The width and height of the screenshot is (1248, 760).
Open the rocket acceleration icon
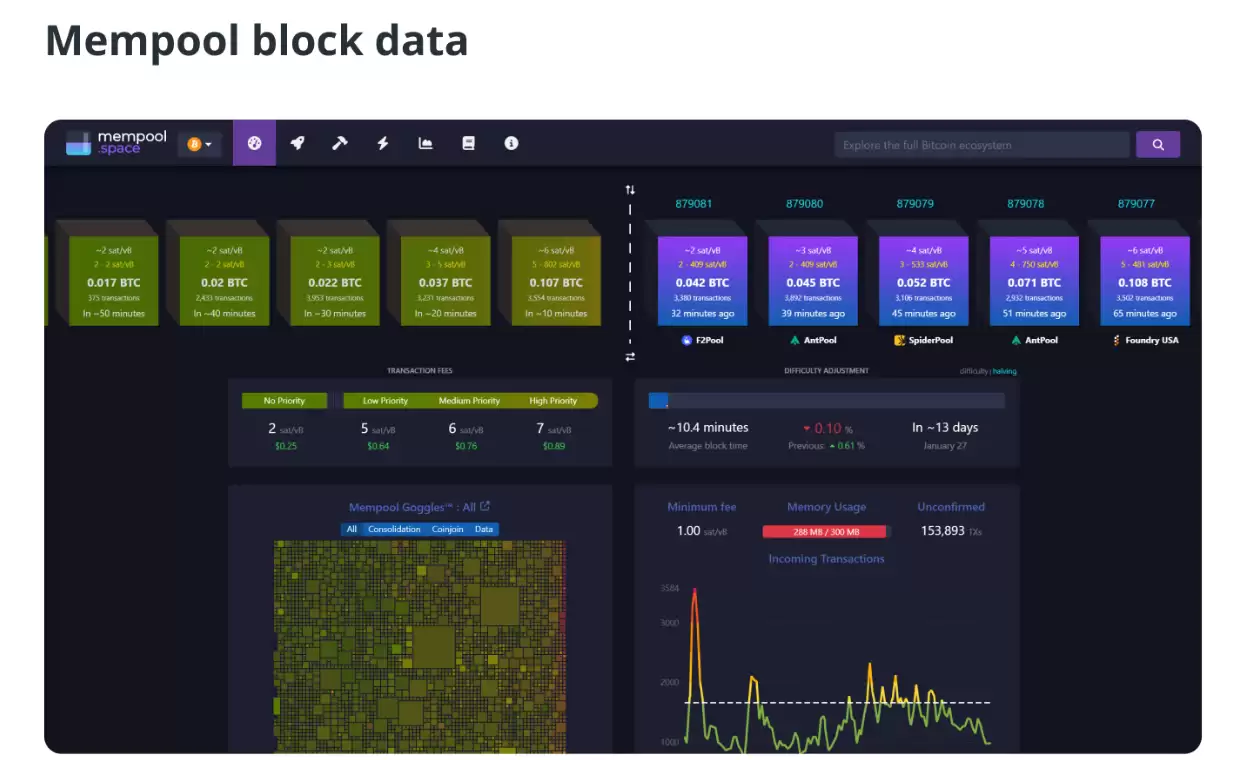tap(297, 143)
